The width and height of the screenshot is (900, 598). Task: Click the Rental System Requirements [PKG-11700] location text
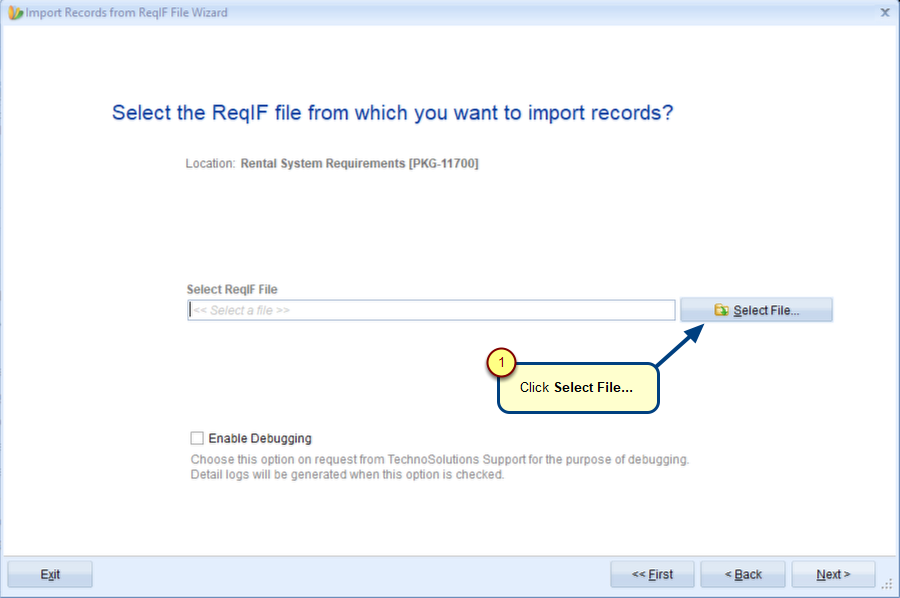[359, 164]
